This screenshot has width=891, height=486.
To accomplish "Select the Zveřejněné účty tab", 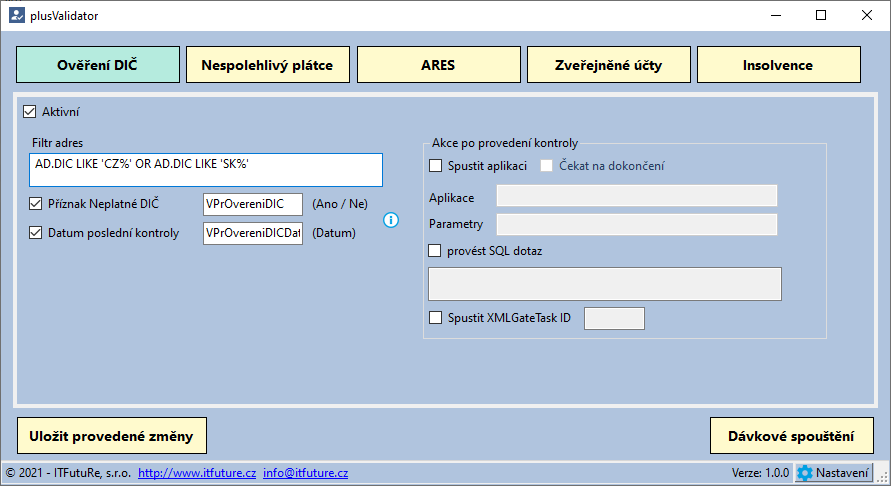I will [609, 65].
